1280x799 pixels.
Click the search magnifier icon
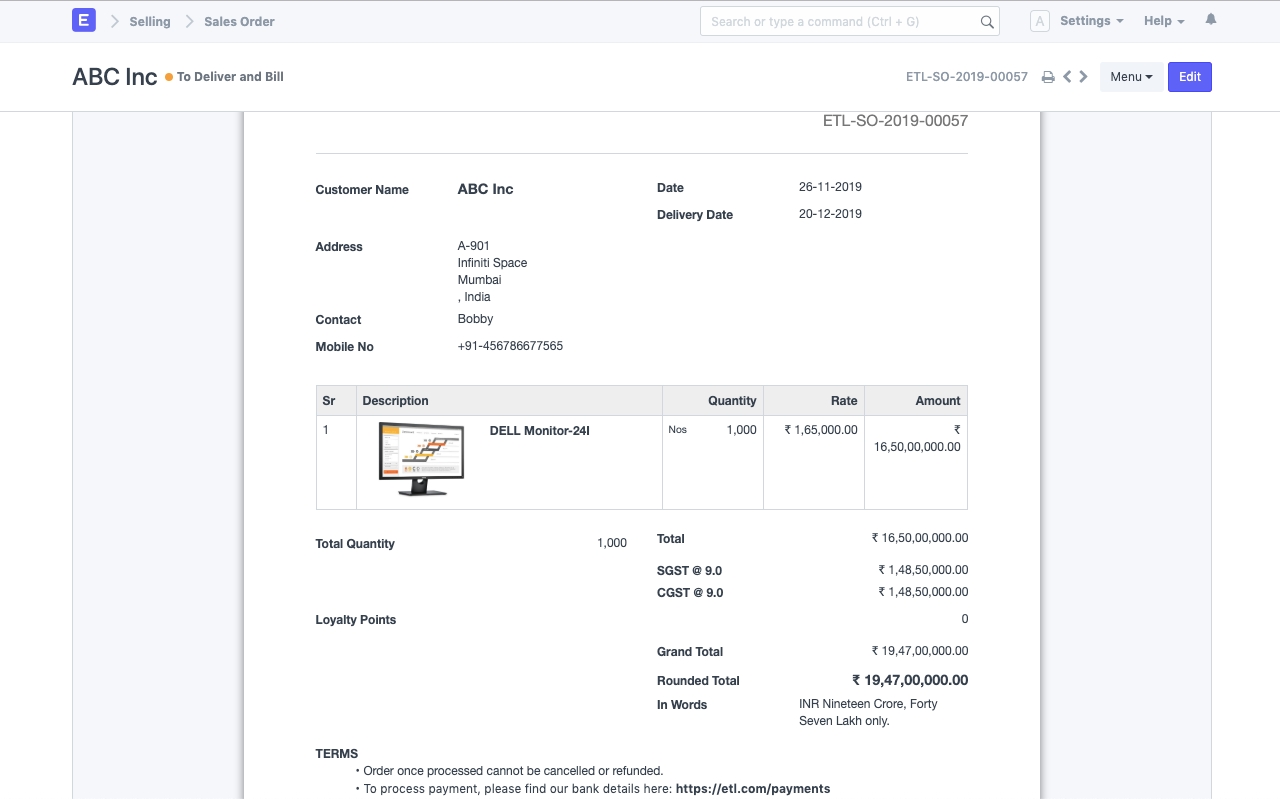pyautogui.click(x=987, y=22)
